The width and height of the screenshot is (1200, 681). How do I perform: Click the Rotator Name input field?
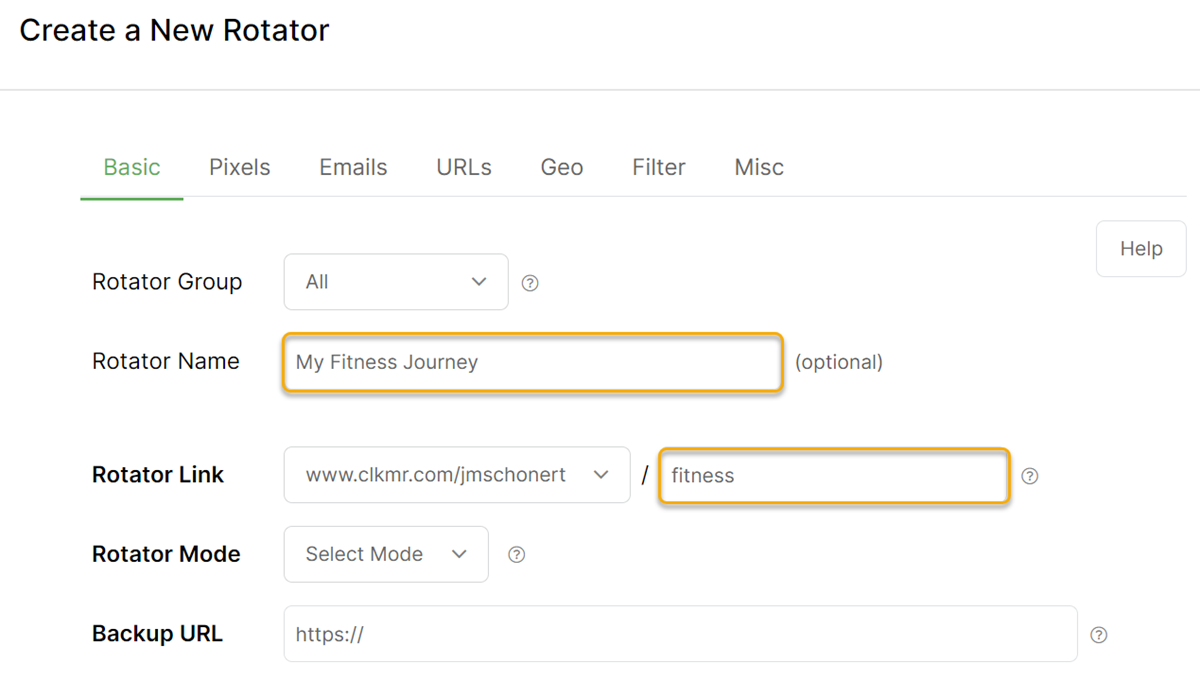click(532, 362)
